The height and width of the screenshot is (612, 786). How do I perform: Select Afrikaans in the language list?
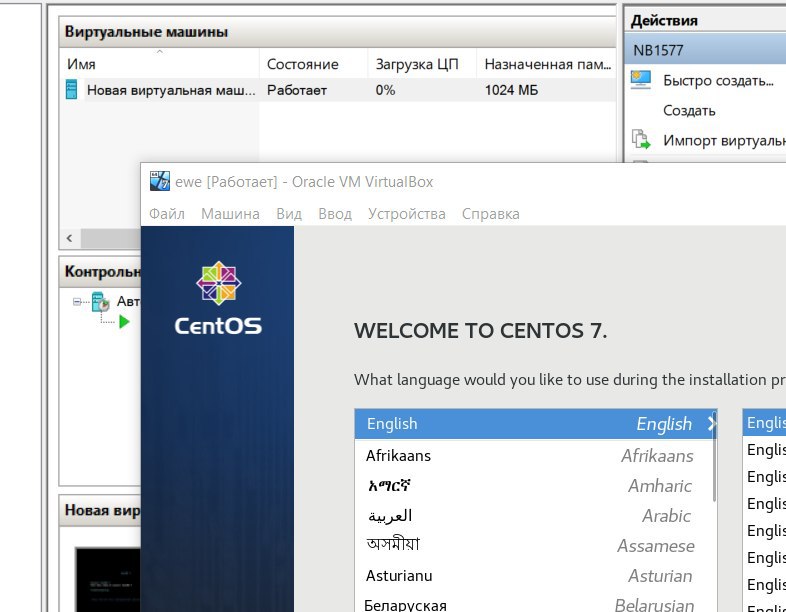point(536,456)
